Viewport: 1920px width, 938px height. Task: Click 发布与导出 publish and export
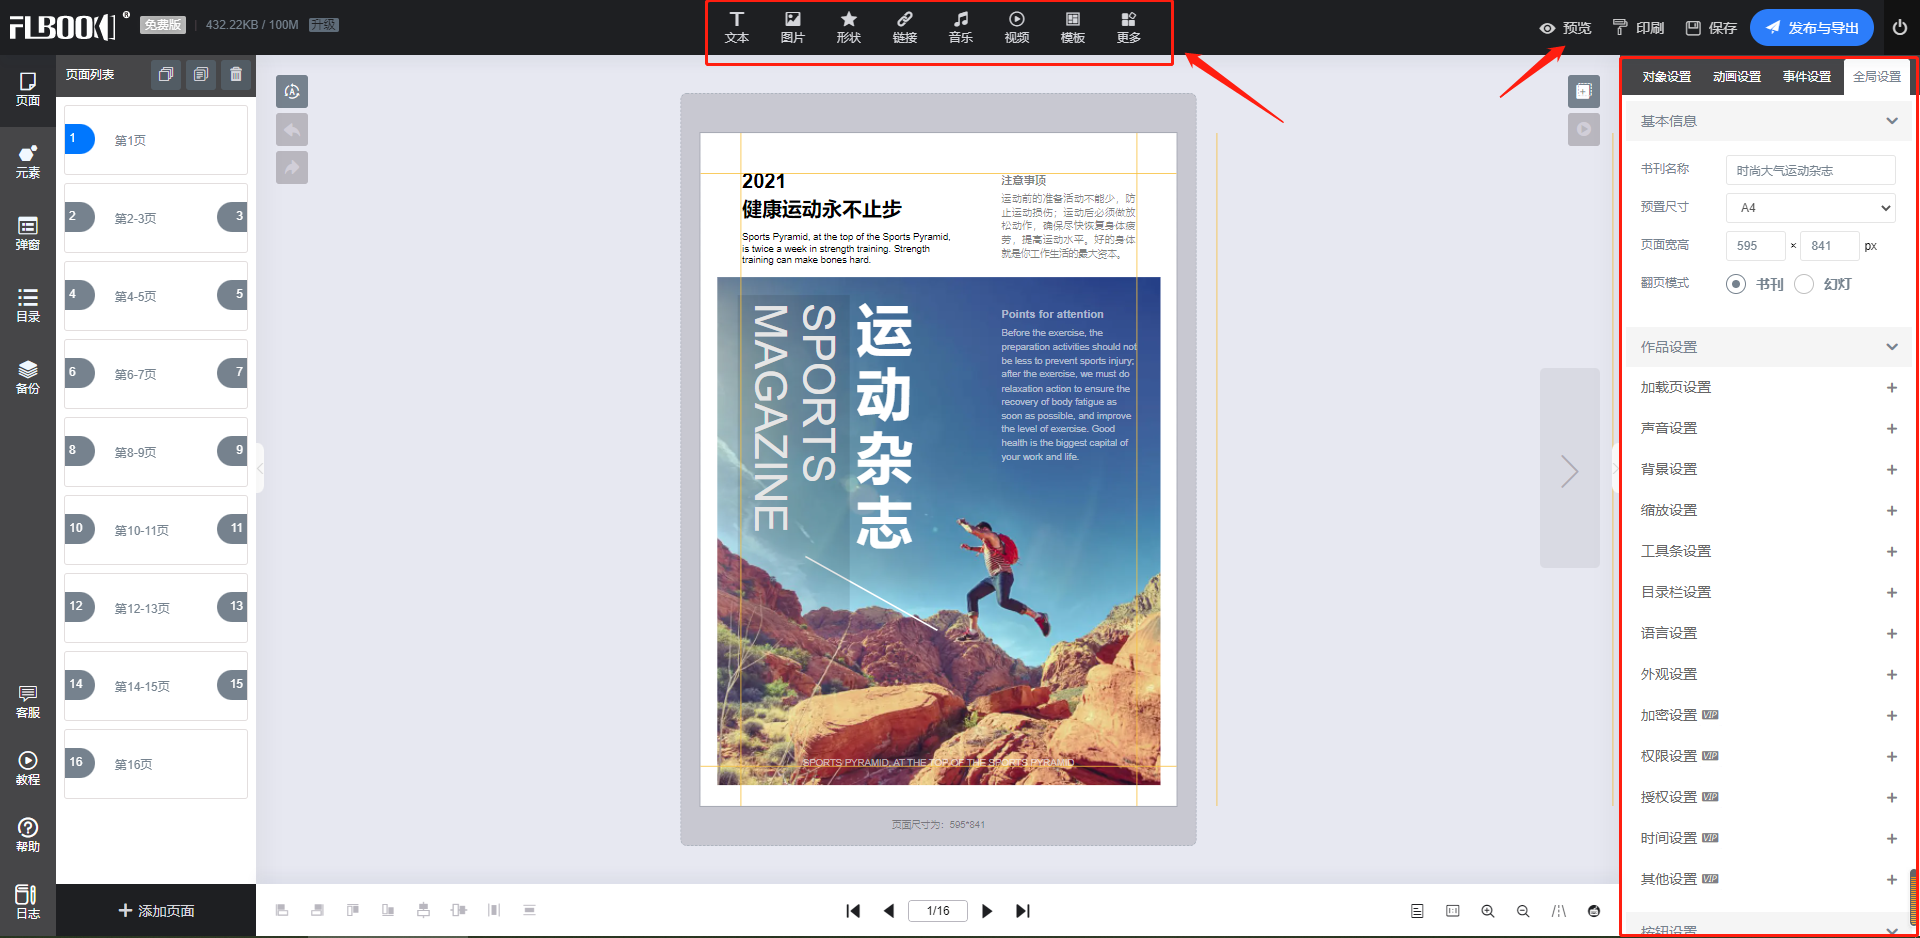(1812, 28)
